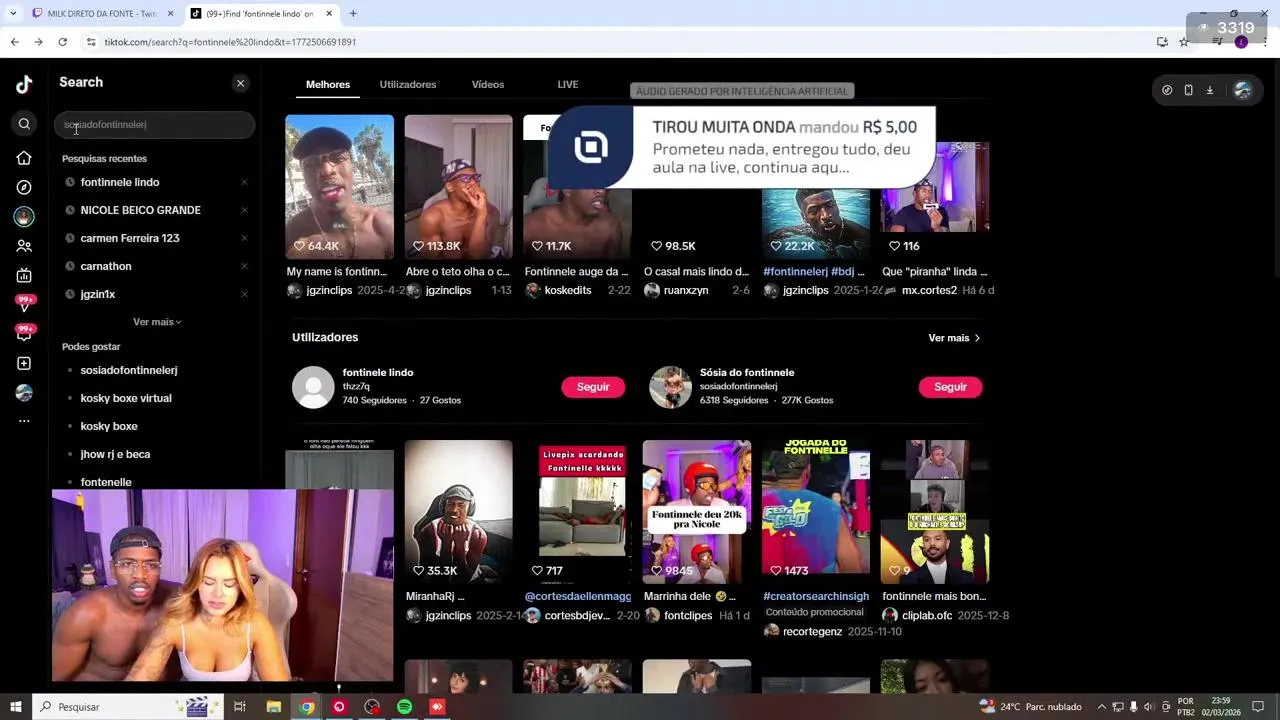Image resolution: width=1280 pixels, height=720 pixels.
Task: Show hidden system tray icons
Action: [x=1102, y=707]
